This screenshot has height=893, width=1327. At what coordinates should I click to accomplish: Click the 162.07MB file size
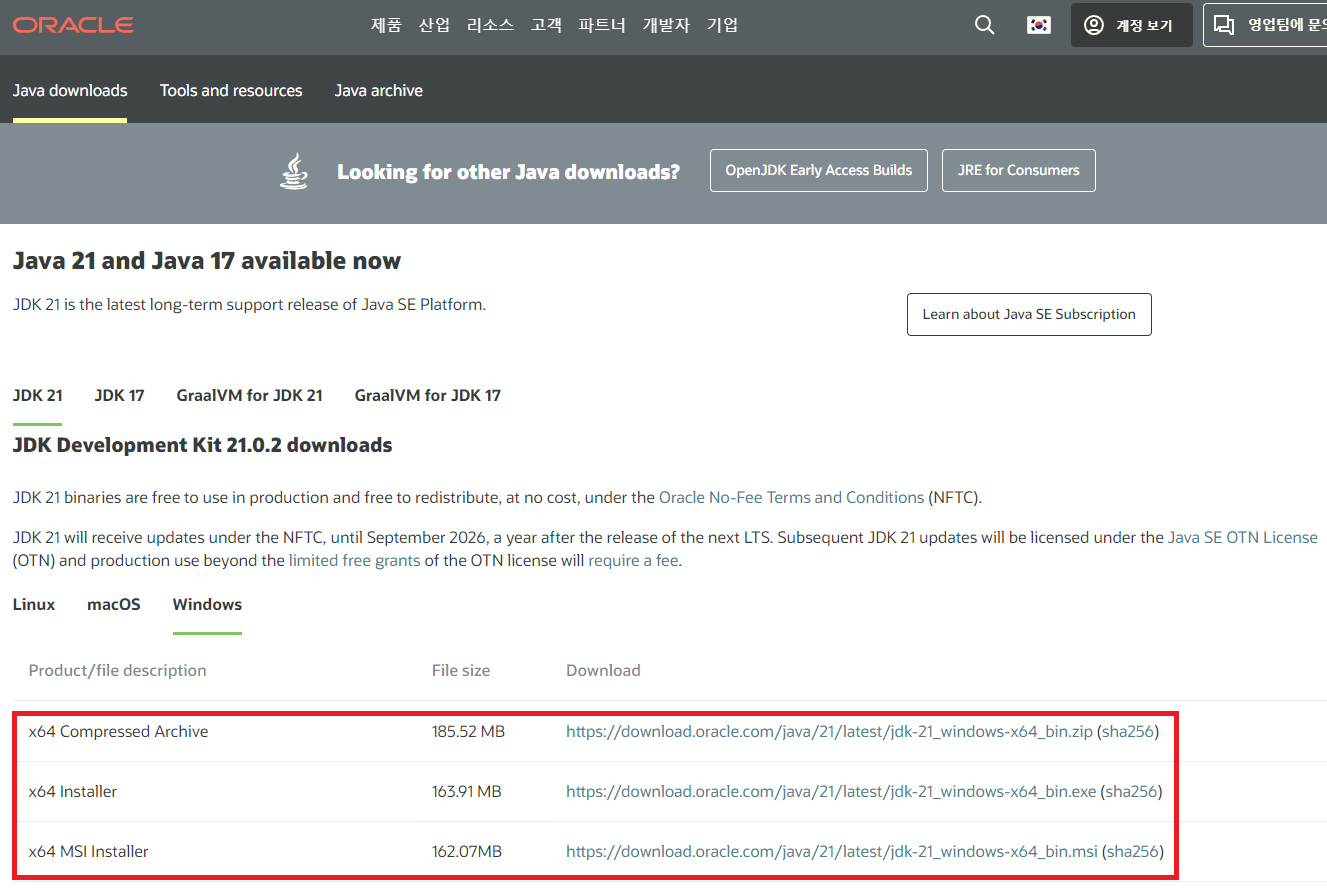(467, 851)
